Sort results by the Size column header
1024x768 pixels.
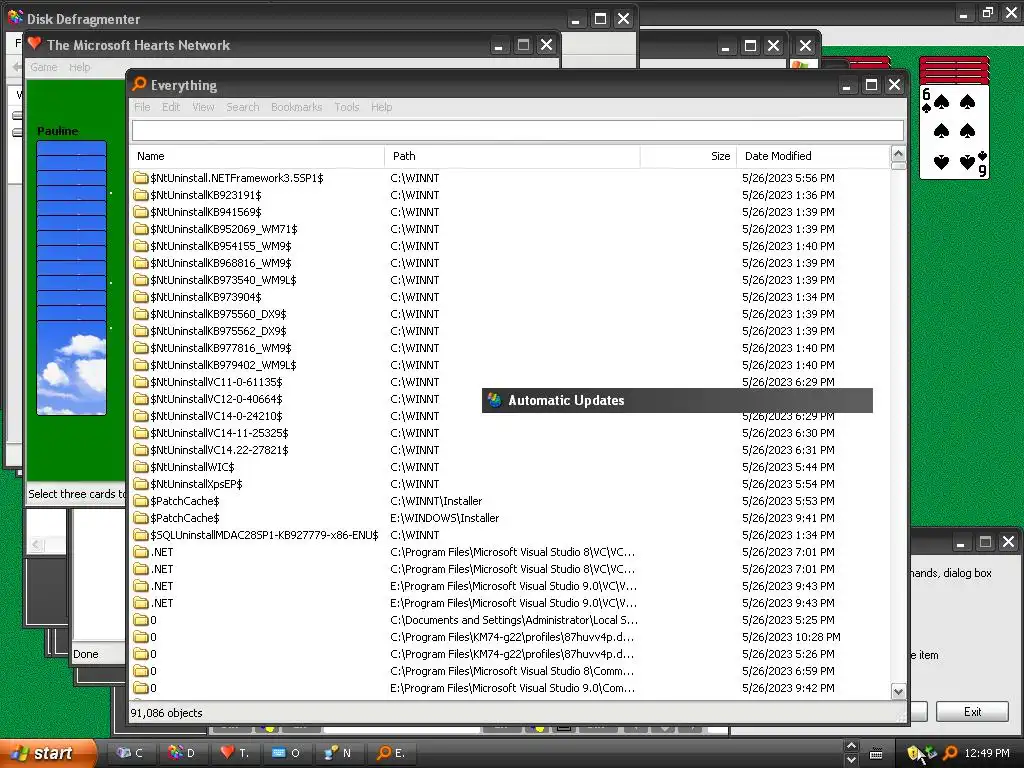click(x=688, y=156)
